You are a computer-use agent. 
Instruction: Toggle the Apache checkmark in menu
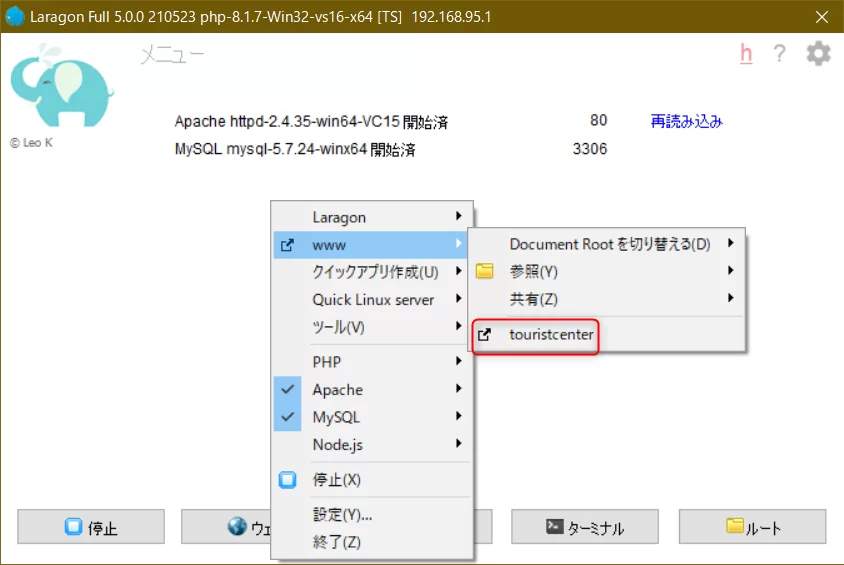click(x=287, y=389)
